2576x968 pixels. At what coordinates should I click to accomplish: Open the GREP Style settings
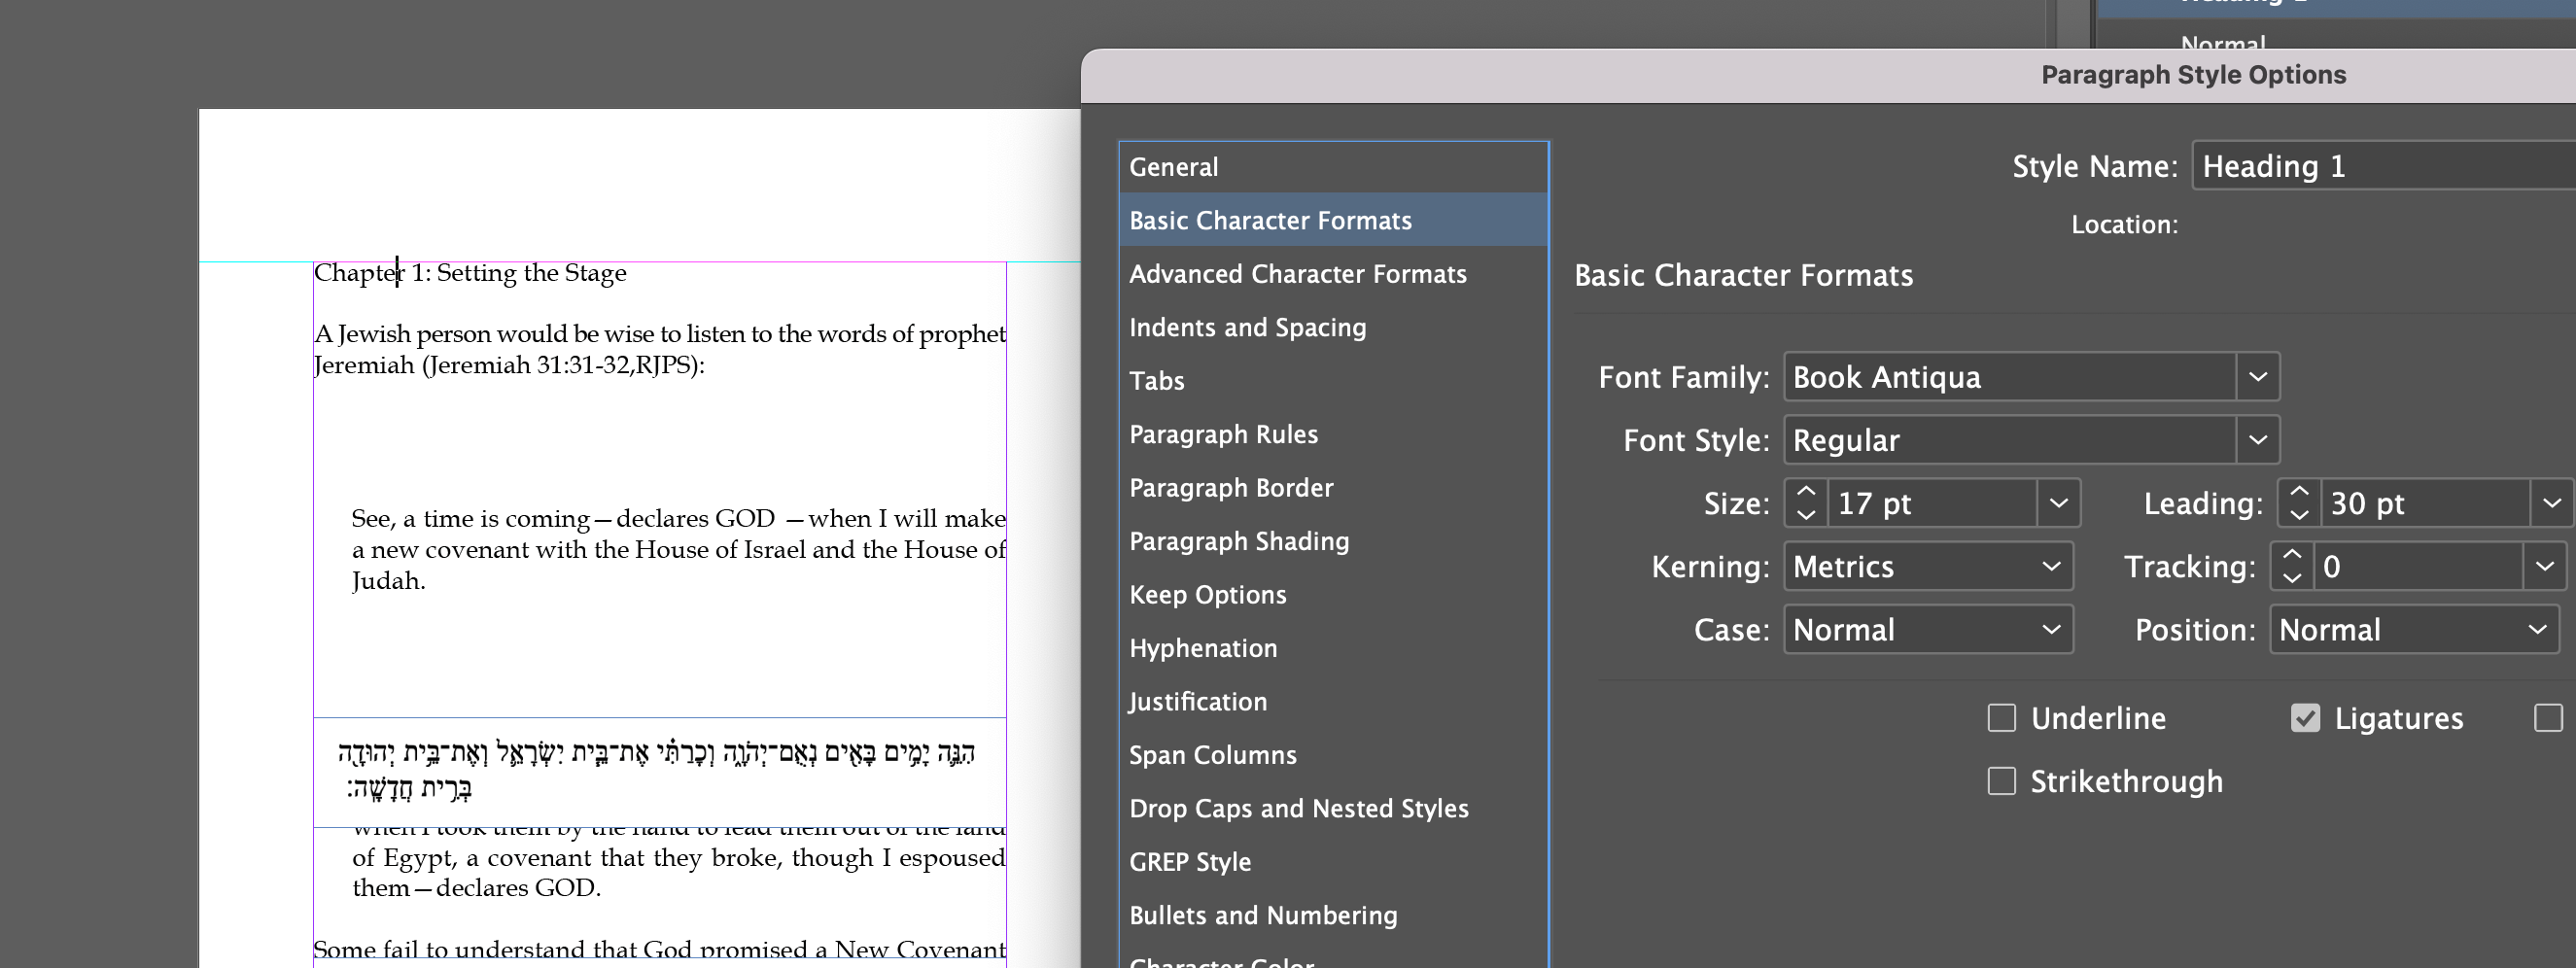[x=1190, y=861]
